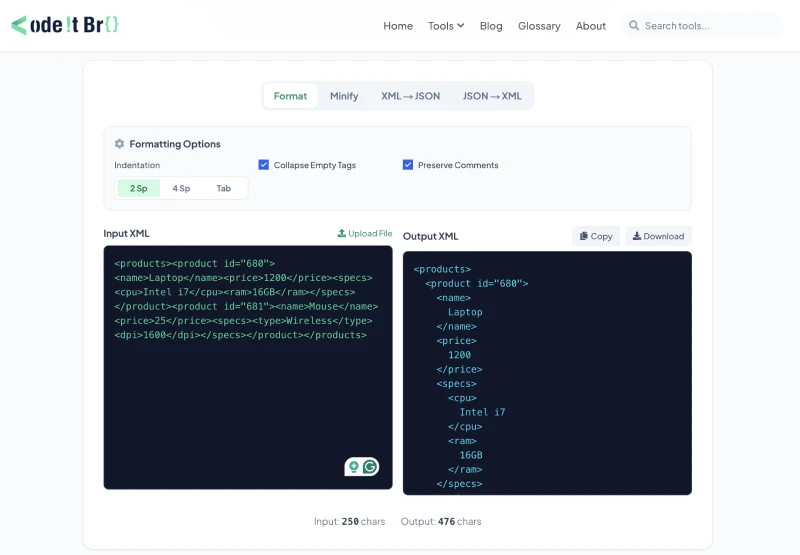Click the search magnifier icon
This screenshot has height=555, width=800.
click(x=634, y=26)
